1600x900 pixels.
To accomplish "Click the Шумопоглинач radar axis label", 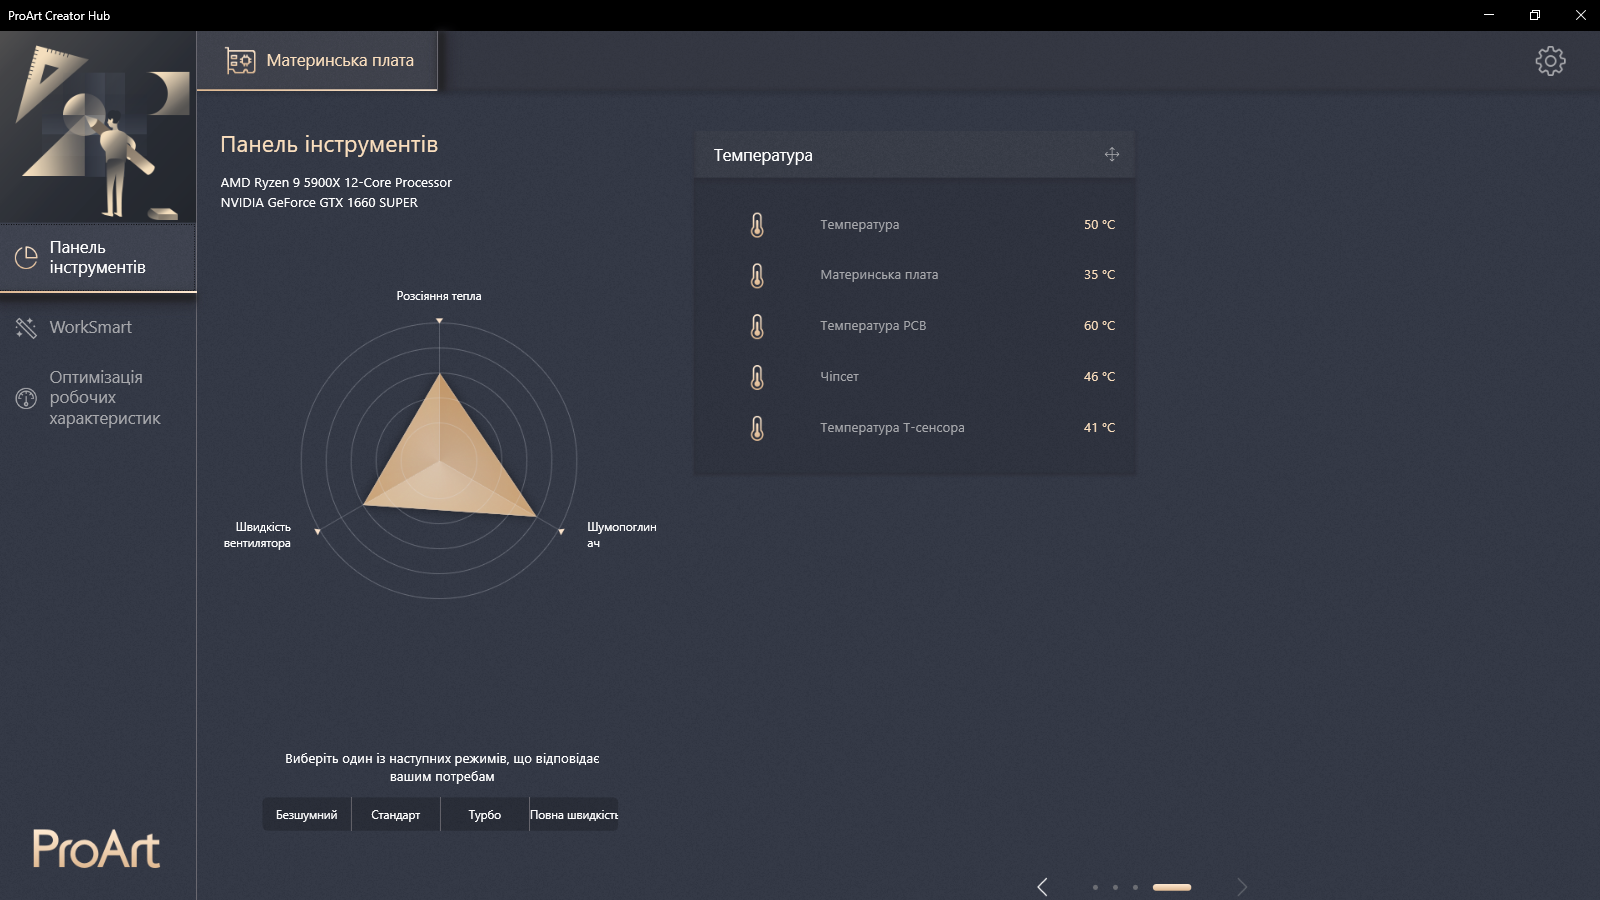I will coord(621,535).
